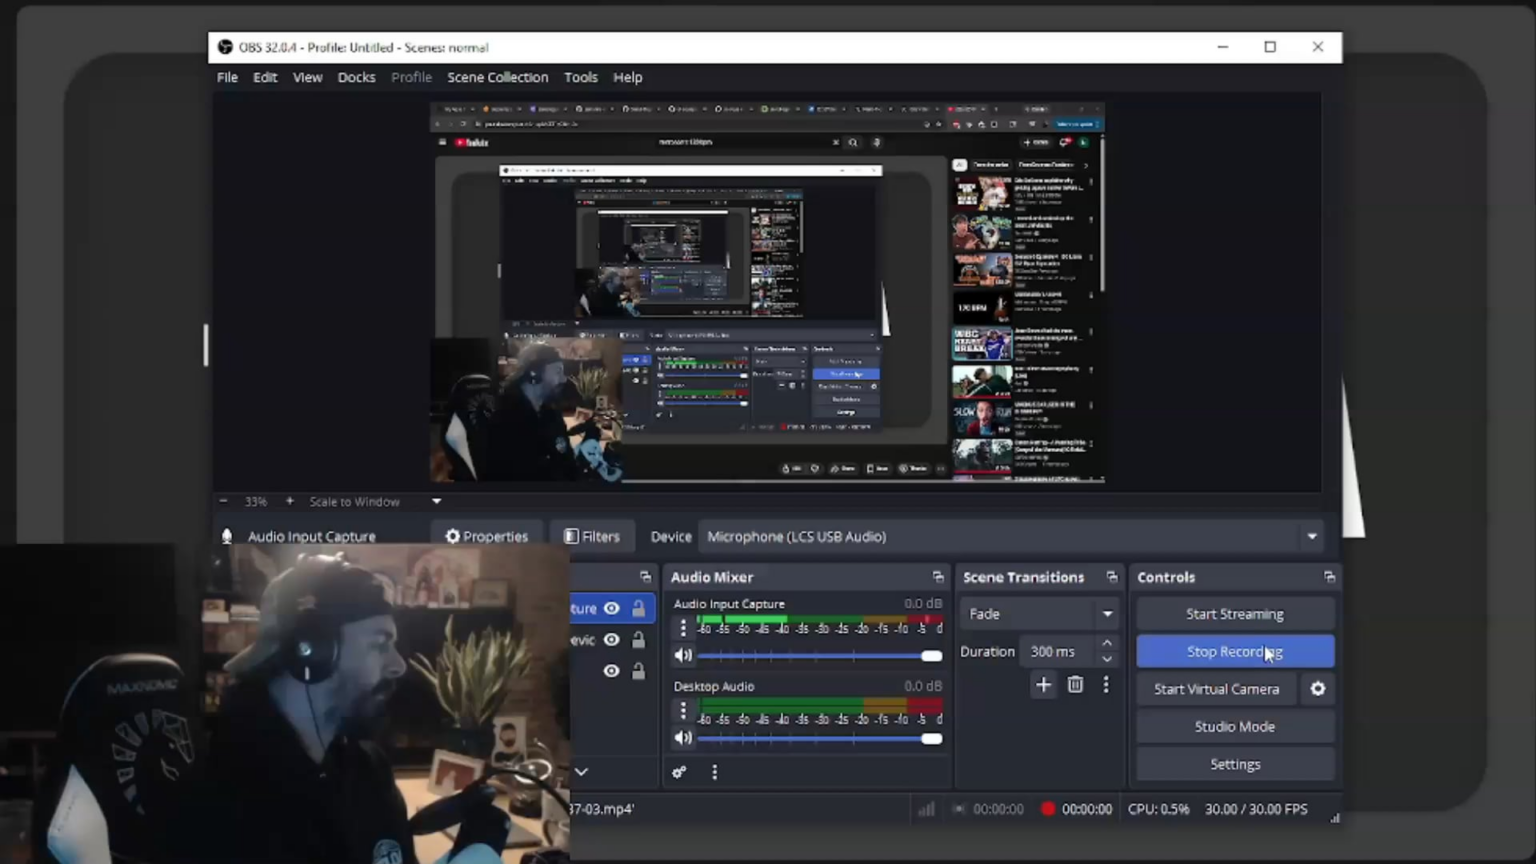The width and height of the screenshot is (1536, 864).
Task: Delete scene transition with trash icon
Action: tap(1075, 685)
